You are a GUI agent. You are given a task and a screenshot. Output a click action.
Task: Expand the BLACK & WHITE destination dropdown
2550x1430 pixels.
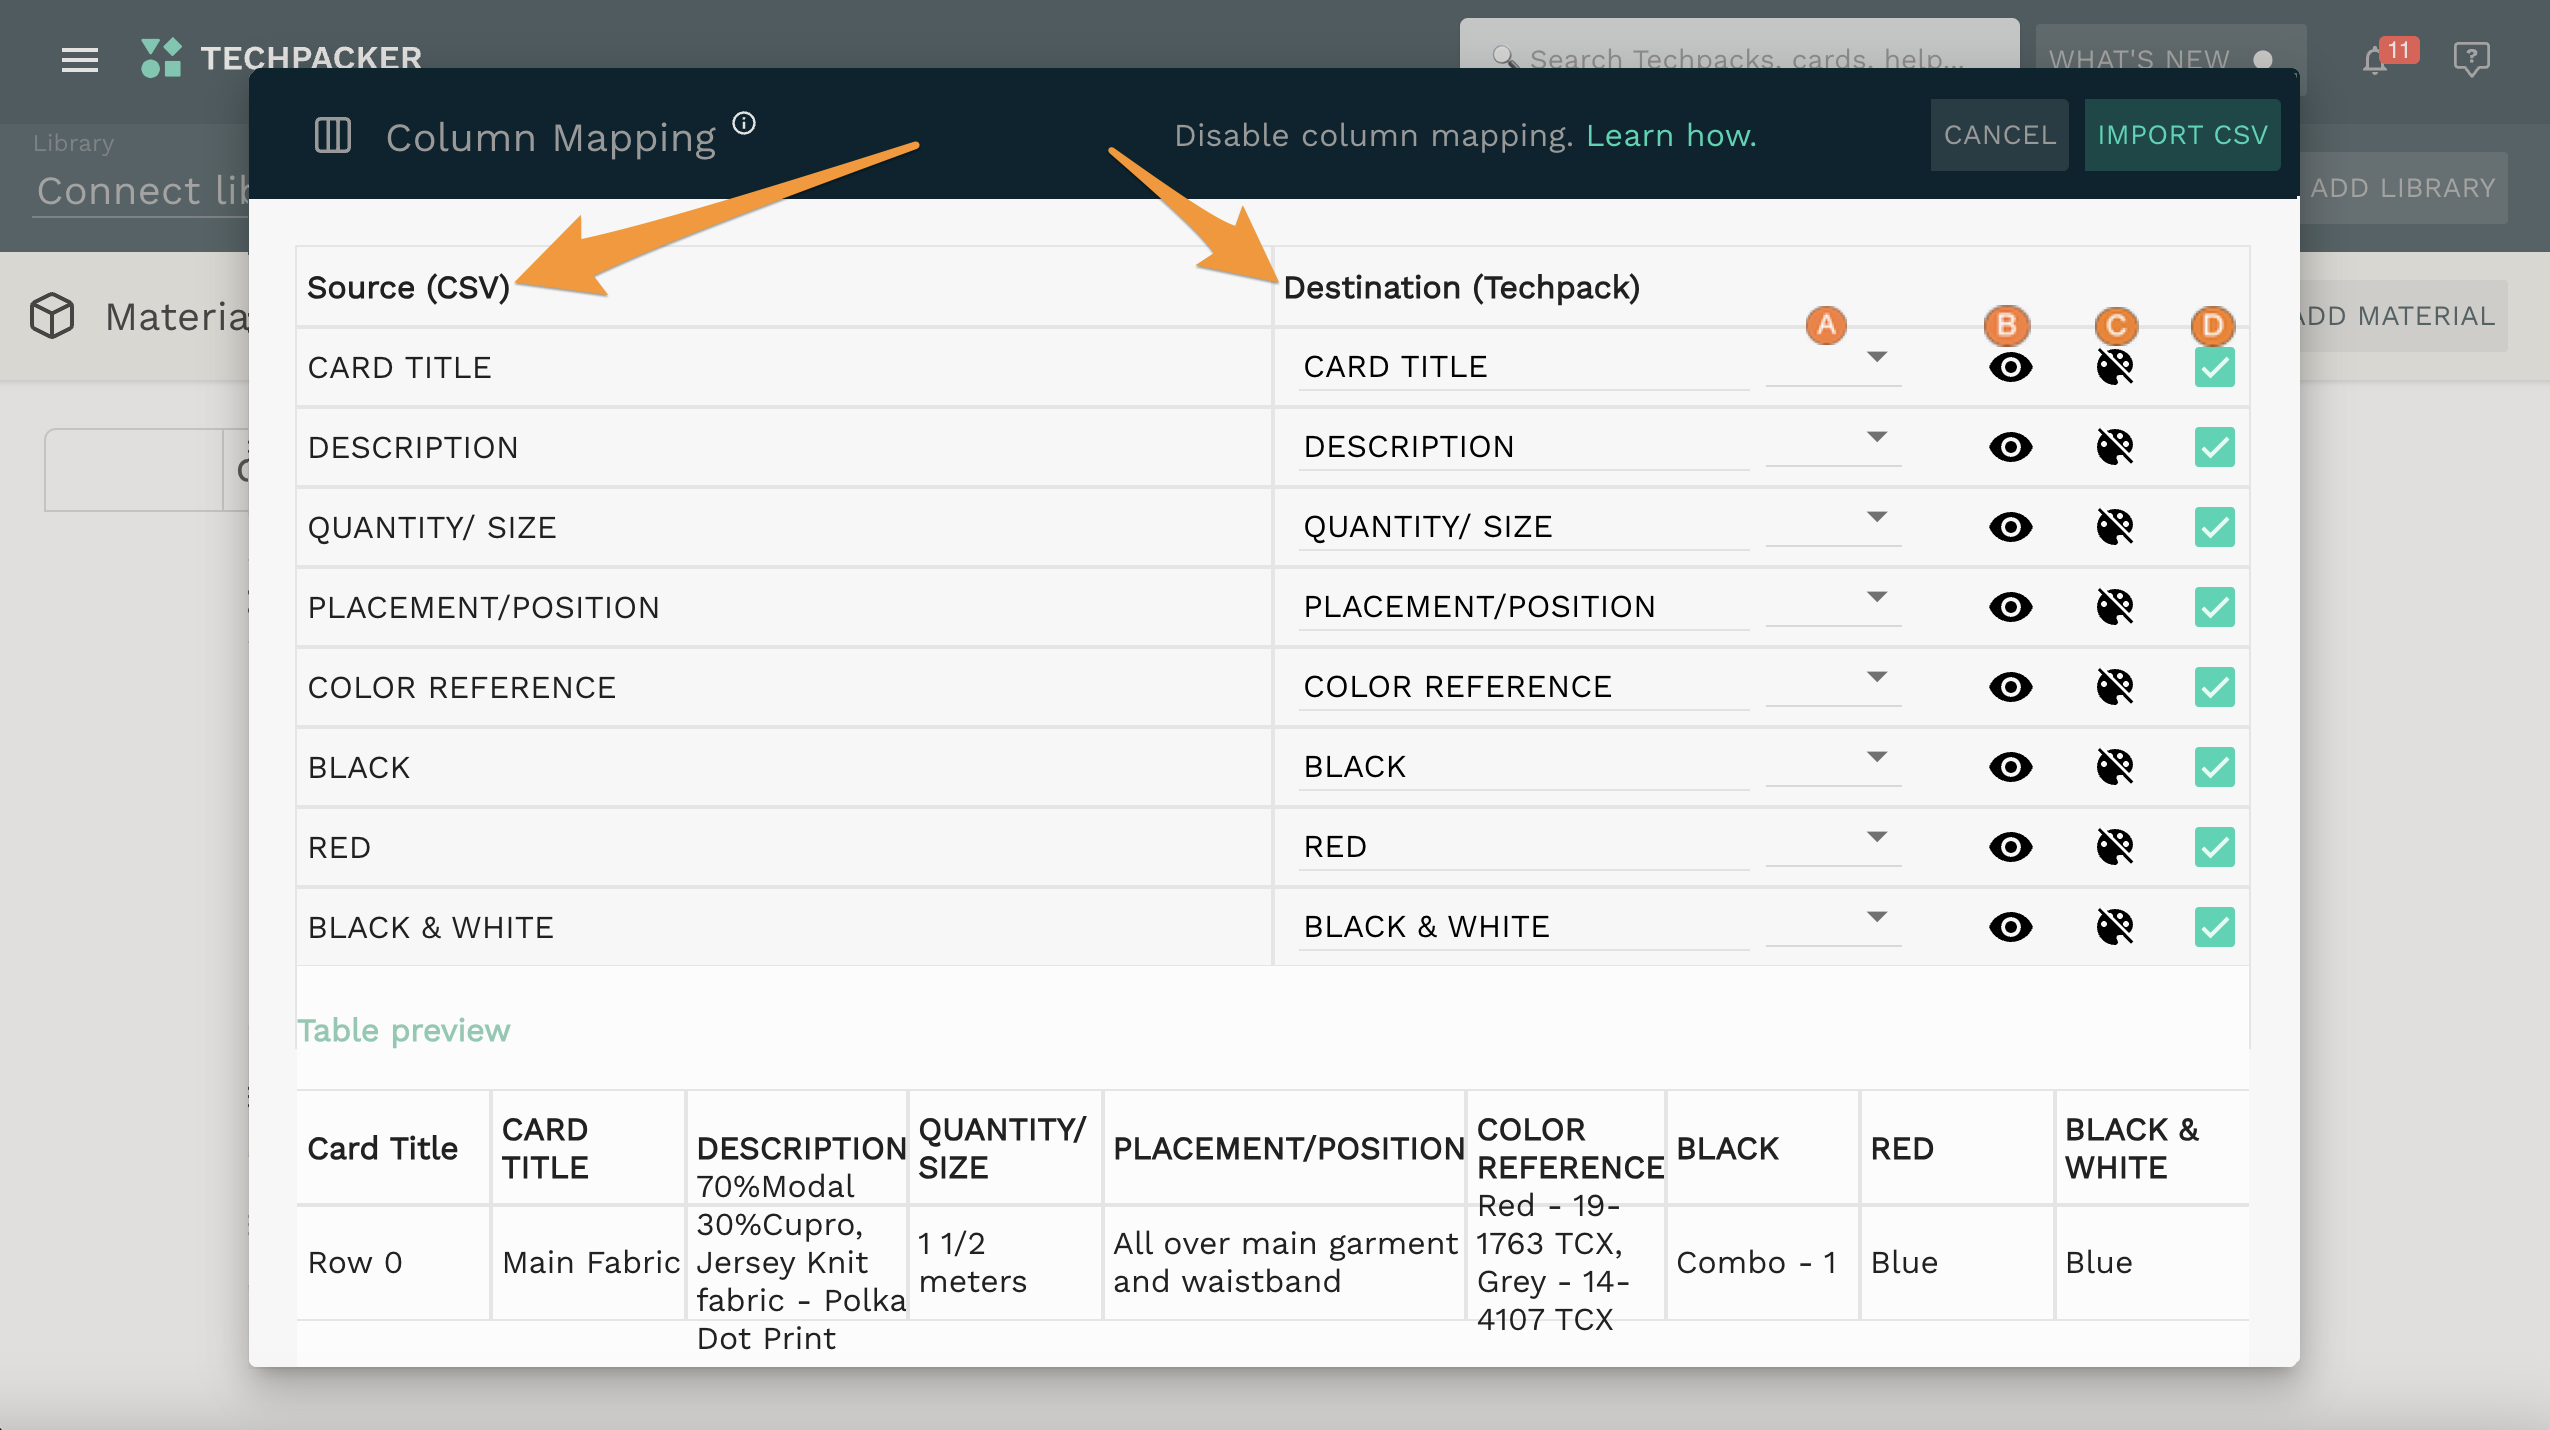1876,918
